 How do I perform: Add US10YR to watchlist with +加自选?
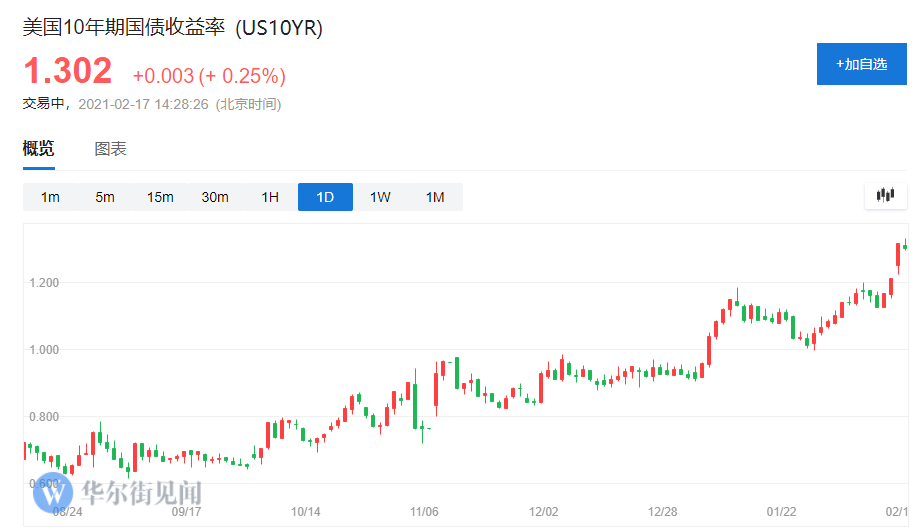click(861, 64)
